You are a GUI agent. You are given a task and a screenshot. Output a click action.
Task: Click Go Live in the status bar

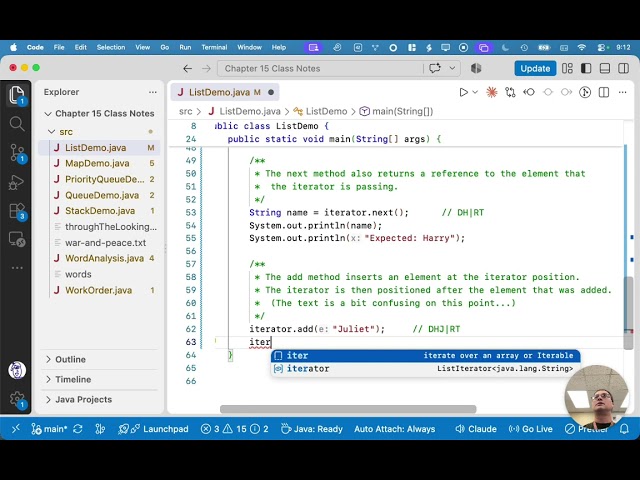pos(531,429)
